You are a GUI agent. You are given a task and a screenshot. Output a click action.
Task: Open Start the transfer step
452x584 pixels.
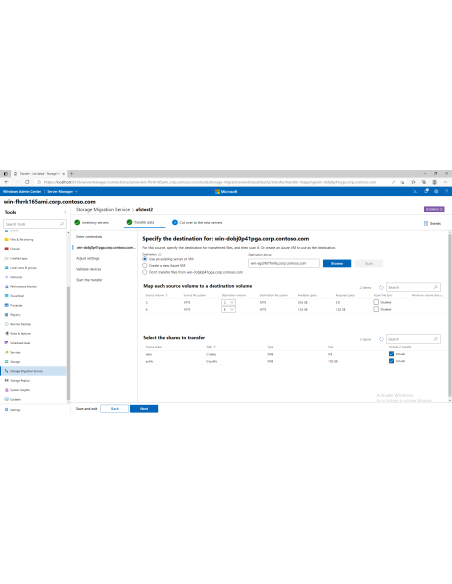coord(89,280)
